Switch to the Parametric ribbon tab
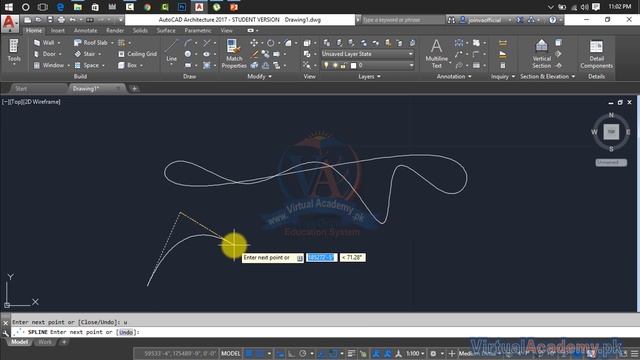The width and height of the screenshot is (640, 360). tap(198, 31)
